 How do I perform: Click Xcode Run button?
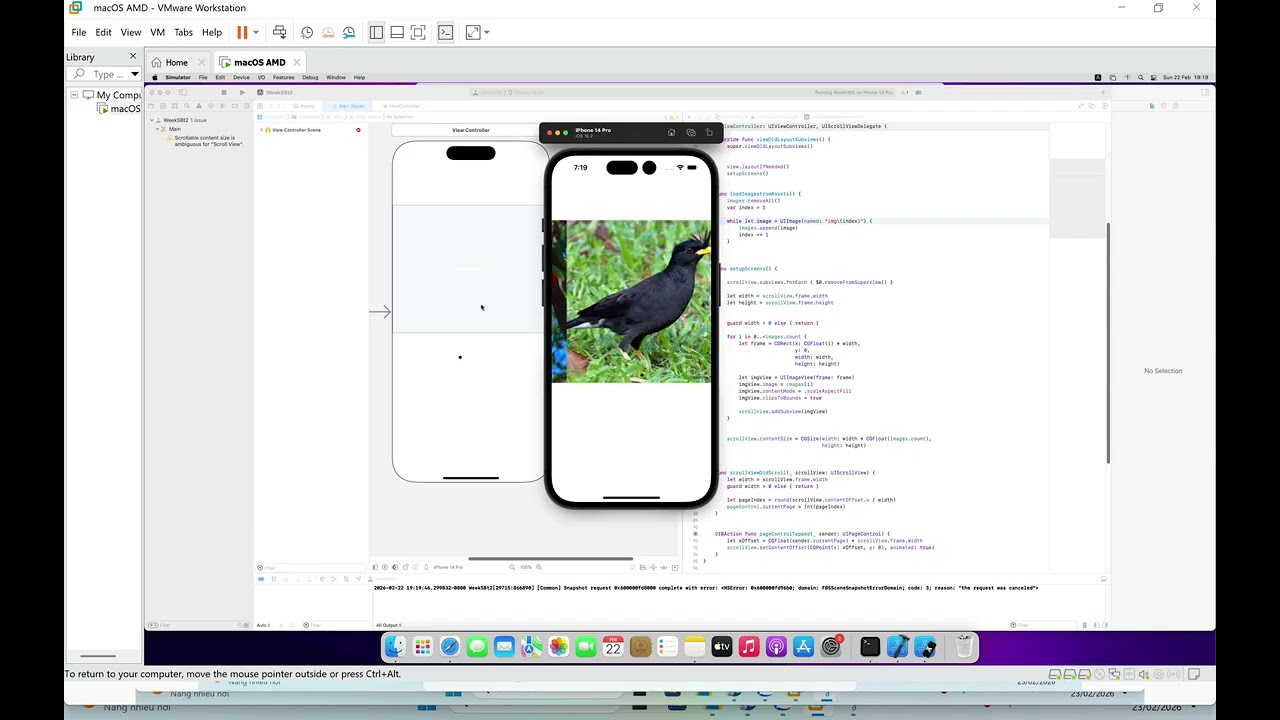click(242, 92)
